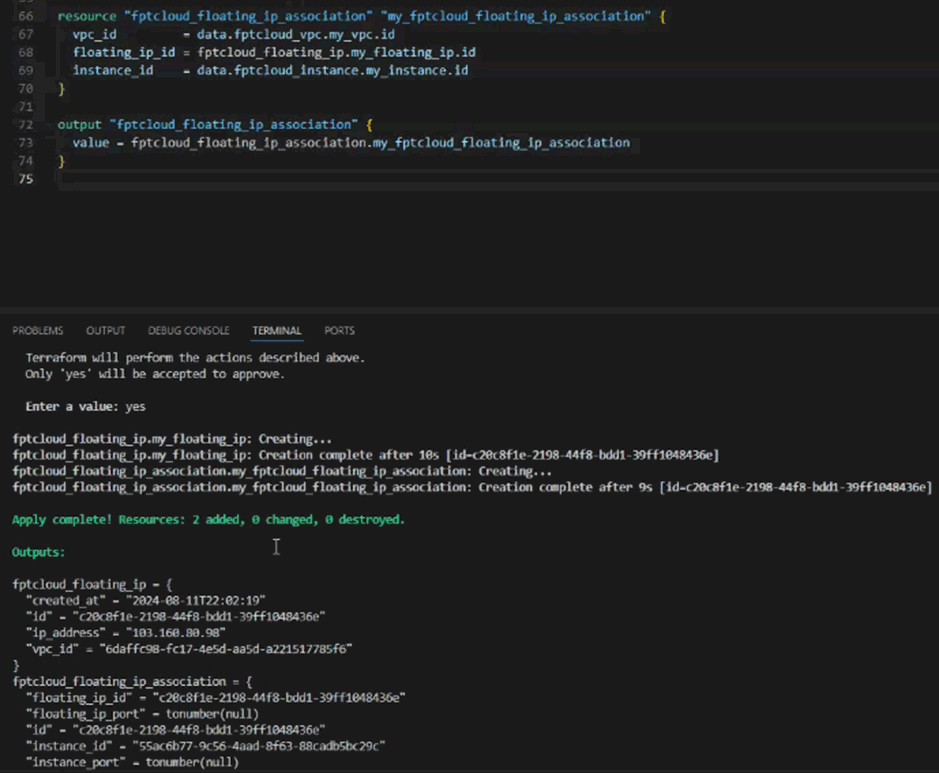This screenshot has height=773, width=939.
Task: Click the closing brace on line 74
Action: pyautogui.click(x=61, y=160)
